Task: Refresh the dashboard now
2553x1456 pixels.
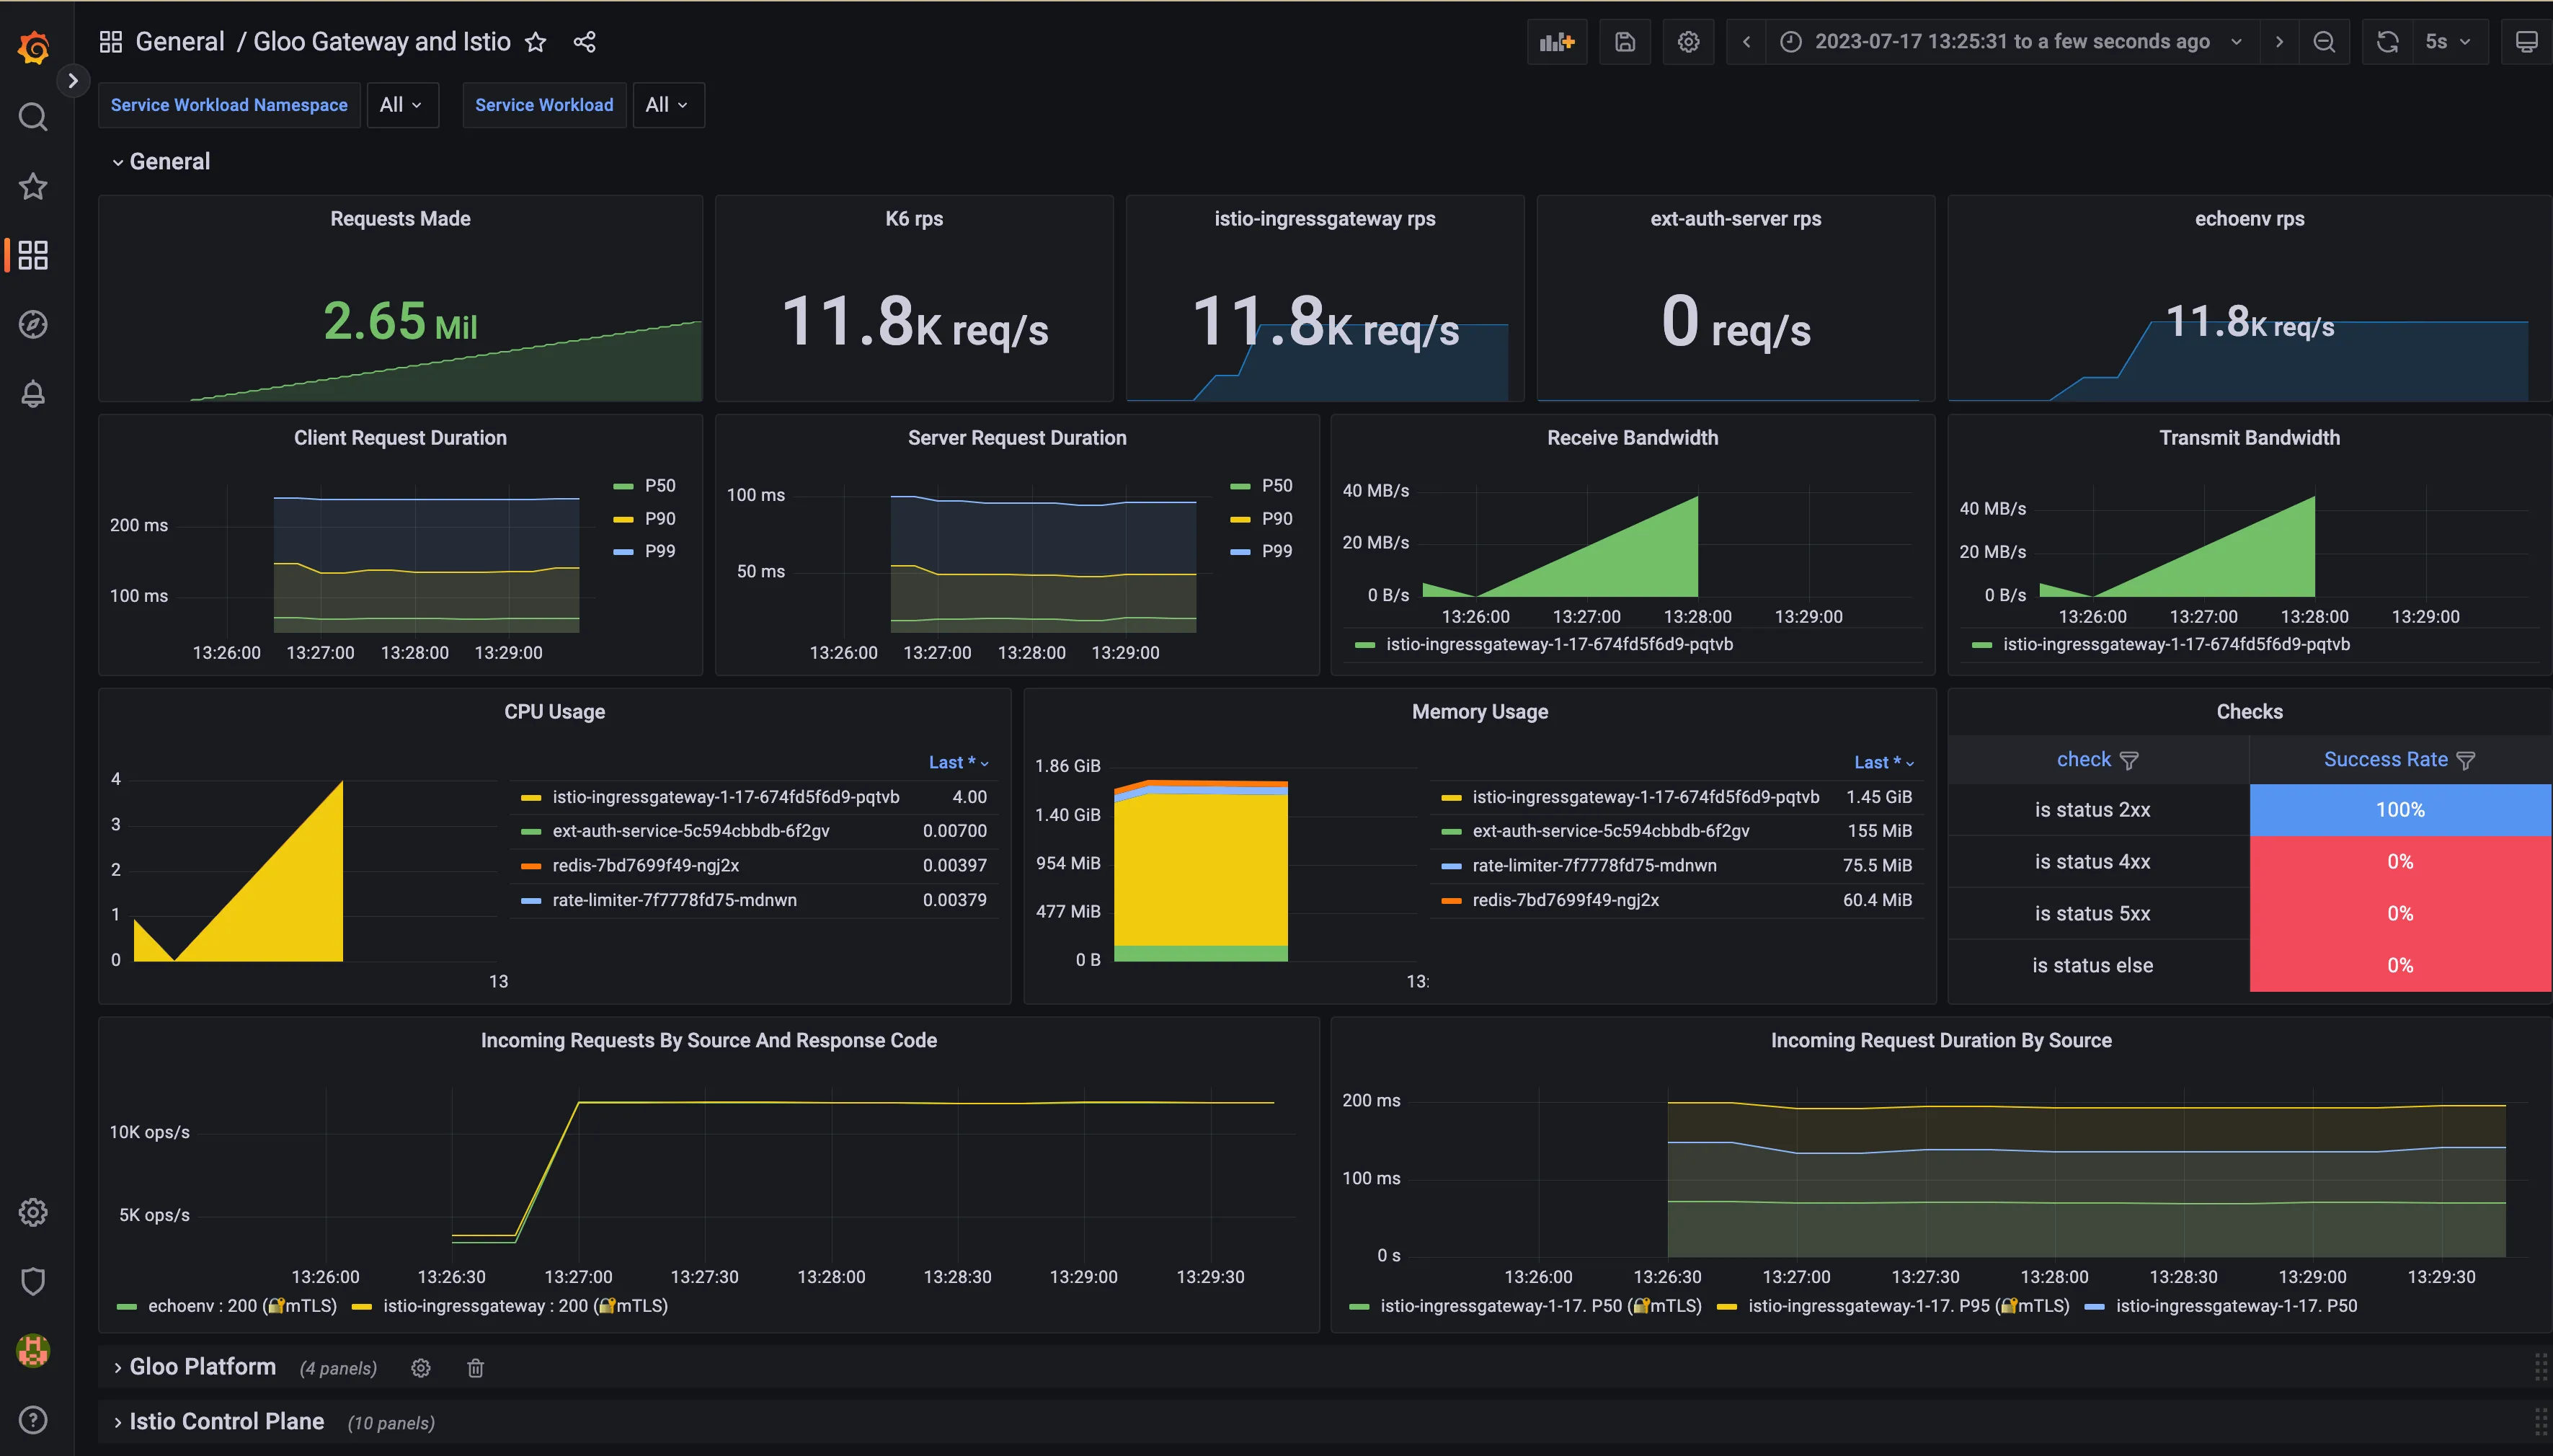Action: (2388, 42)
